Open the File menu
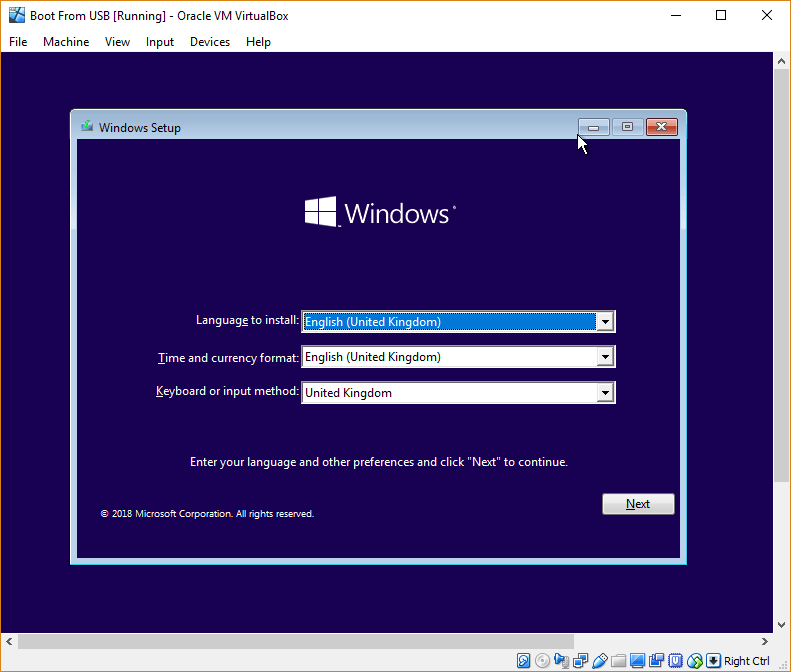The image size is (791, 672). 18,42
